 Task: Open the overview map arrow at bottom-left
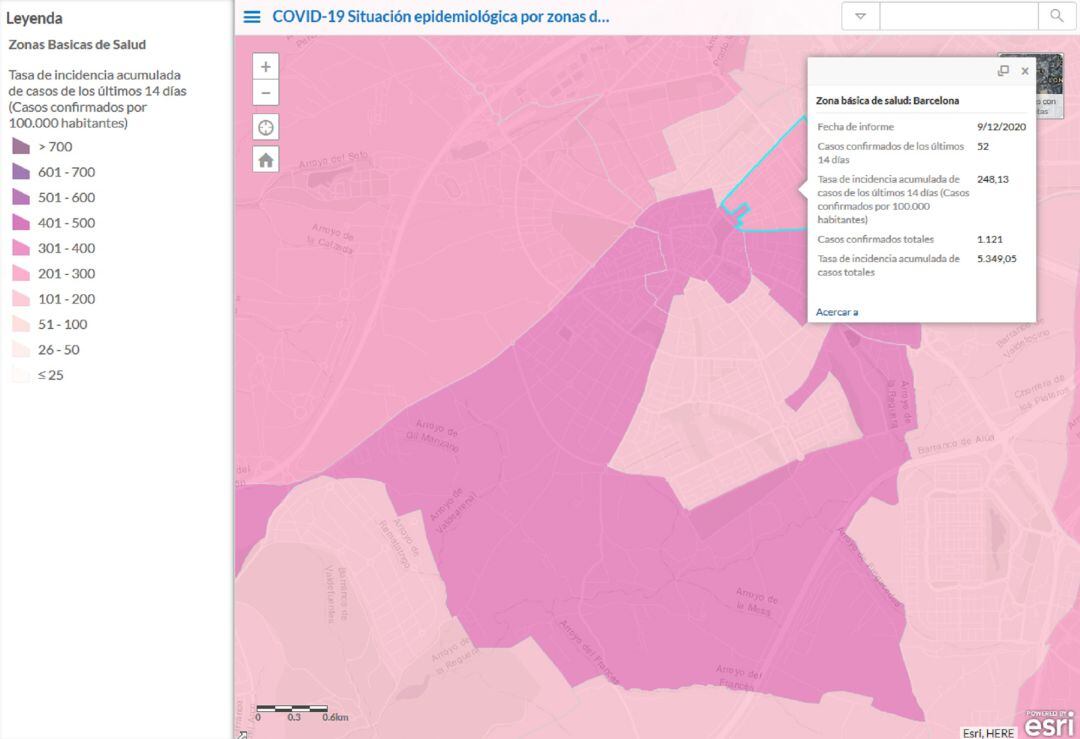(241, 733)
